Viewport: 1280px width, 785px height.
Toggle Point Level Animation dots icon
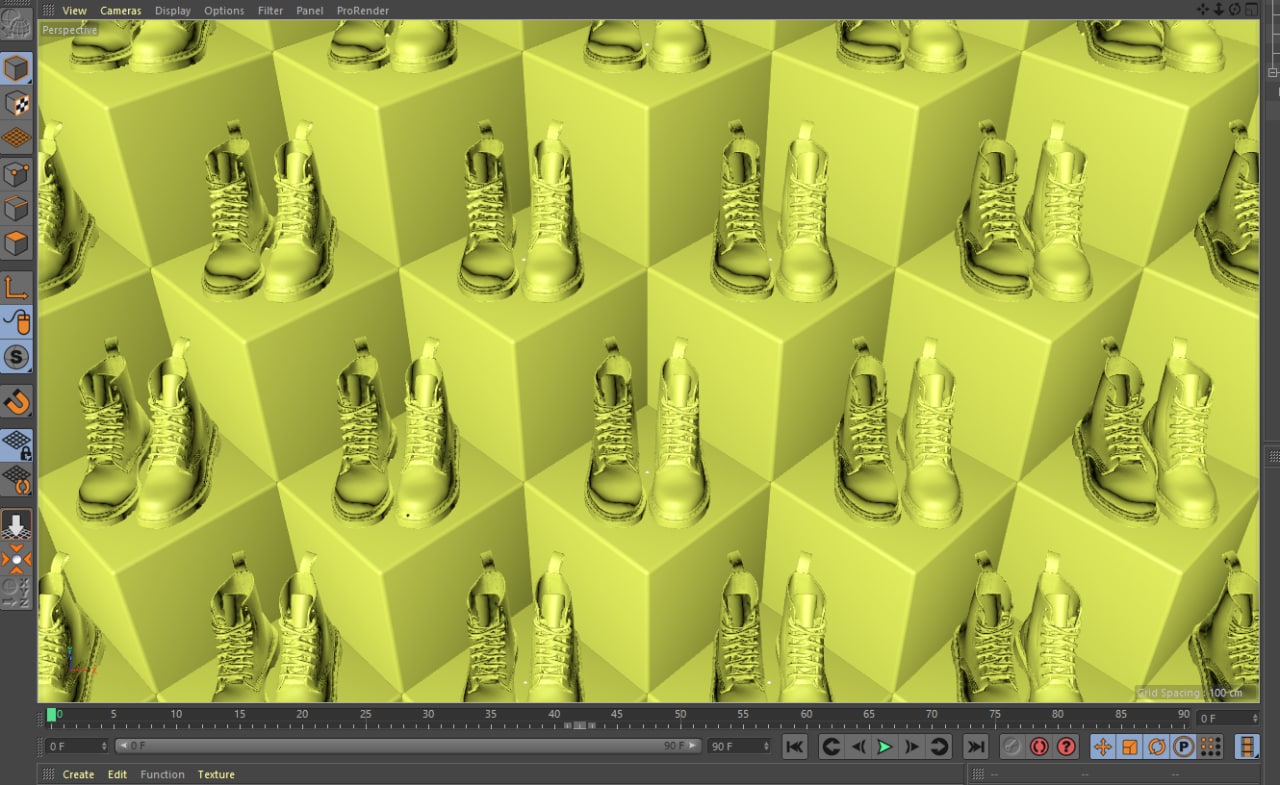[1210, 746]
